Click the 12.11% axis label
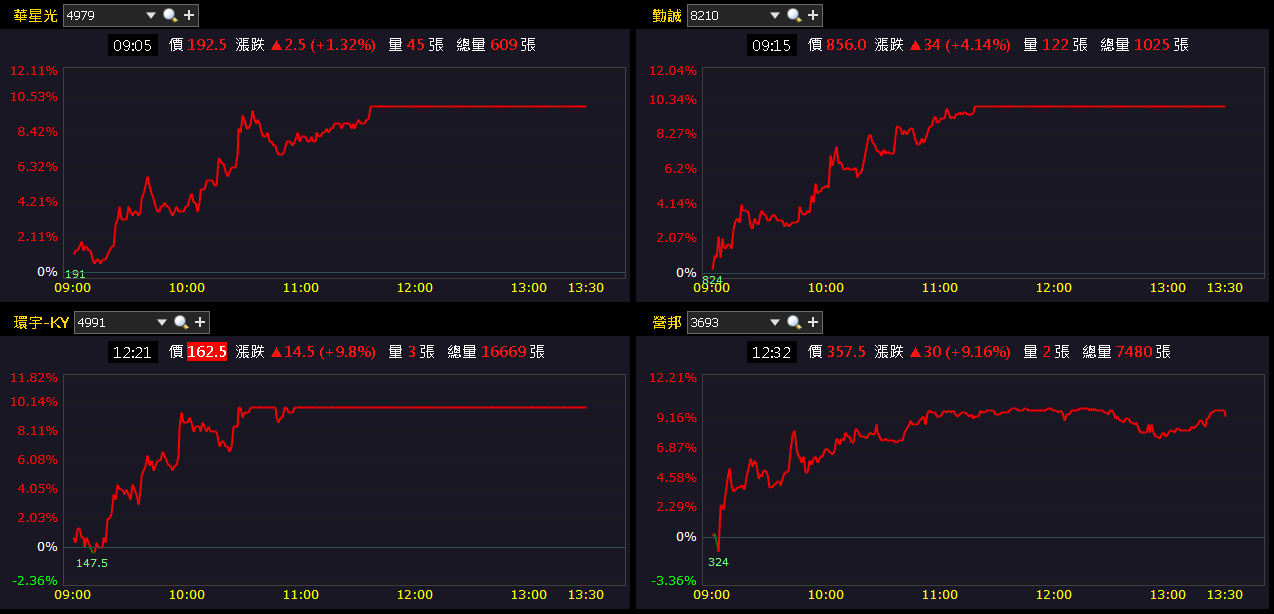This screenshot has width=1274, height=614. click(x=35, y=70)
